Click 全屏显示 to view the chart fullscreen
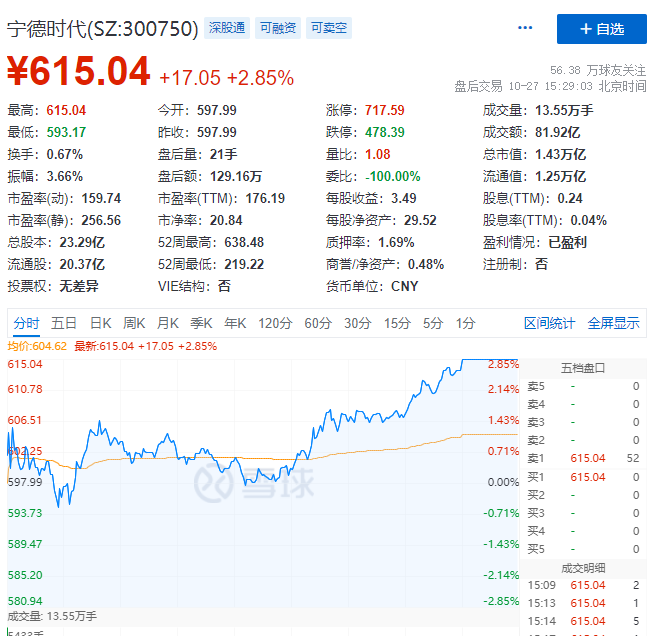Image resolution: width=650 pixels, height=636 pixels. click(x=613, y=323)
